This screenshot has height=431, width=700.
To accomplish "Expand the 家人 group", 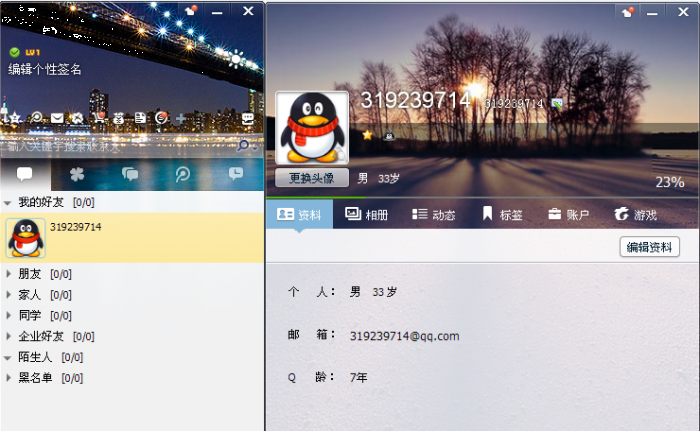I will tap(8, 295).
